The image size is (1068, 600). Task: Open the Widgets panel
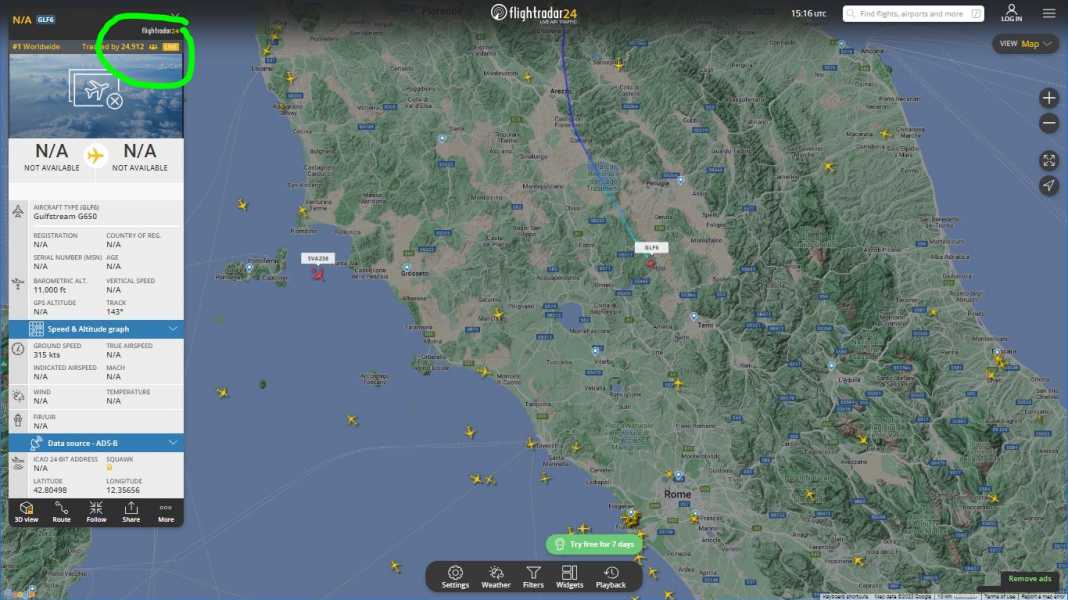click(x=569, y=577)
